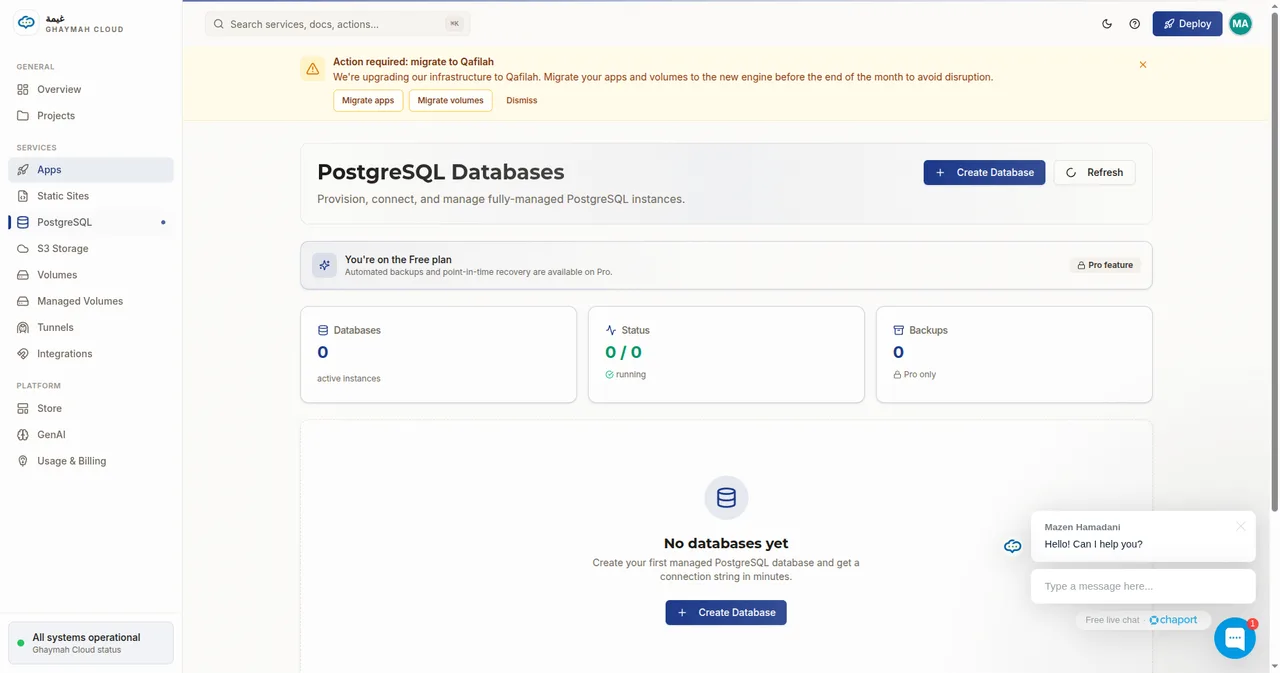Viewport: 1280px width, 673px height.
Task: Click the Backups card archive icon
Action: pos(898,330)
